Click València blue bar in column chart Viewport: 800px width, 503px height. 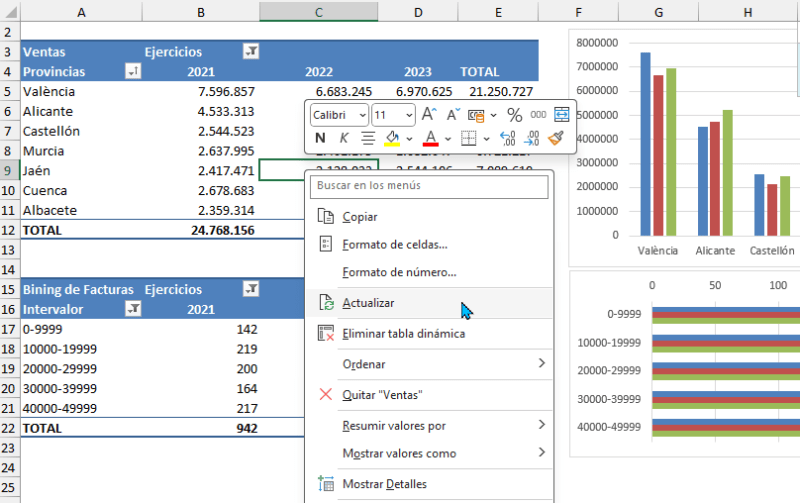tap(645, 144)
